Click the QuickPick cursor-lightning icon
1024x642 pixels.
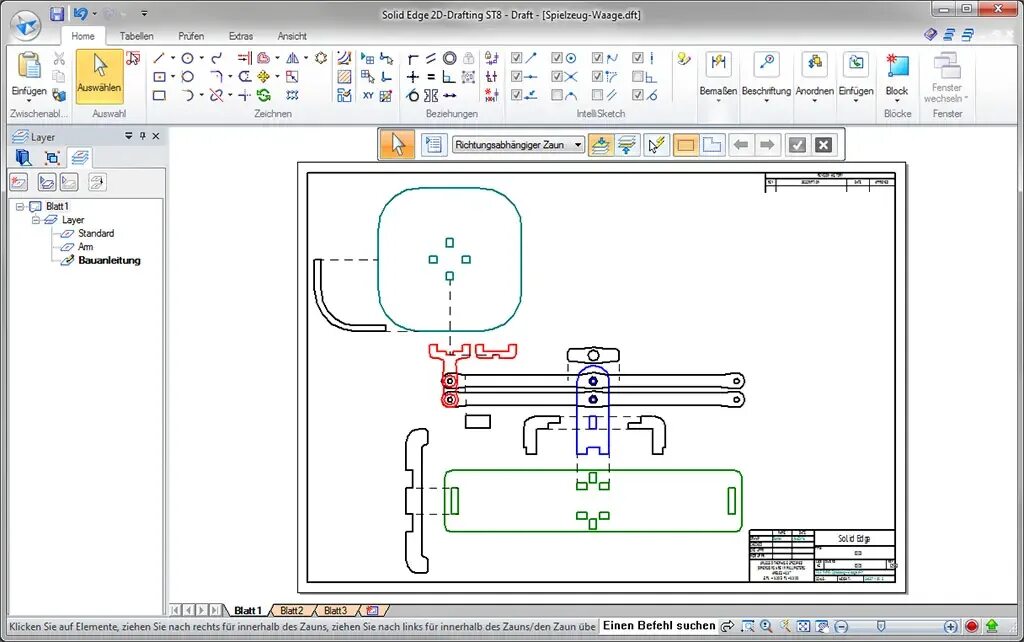[656, 145]
